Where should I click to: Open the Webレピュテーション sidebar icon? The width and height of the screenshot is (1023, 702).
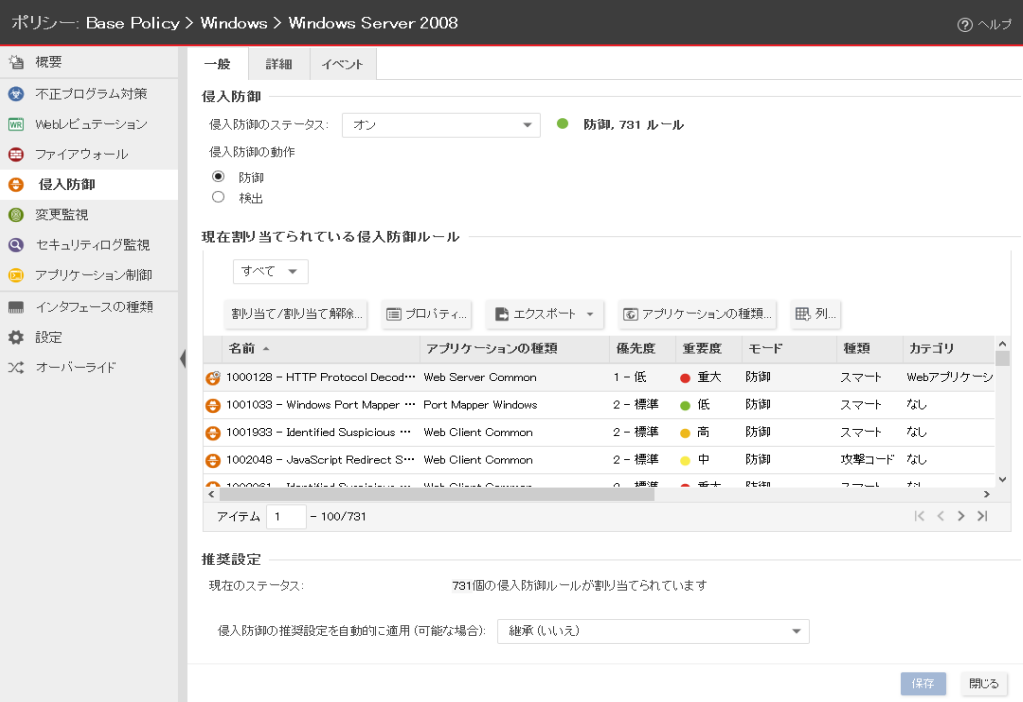click(15, 124)
